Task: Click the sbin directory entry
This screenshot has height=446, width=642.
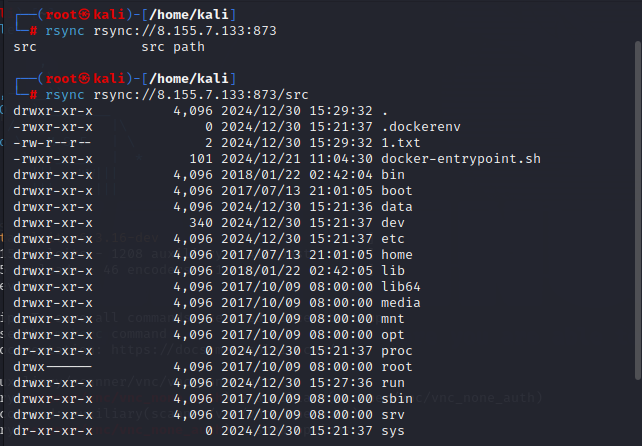Action: click(397, 399)
